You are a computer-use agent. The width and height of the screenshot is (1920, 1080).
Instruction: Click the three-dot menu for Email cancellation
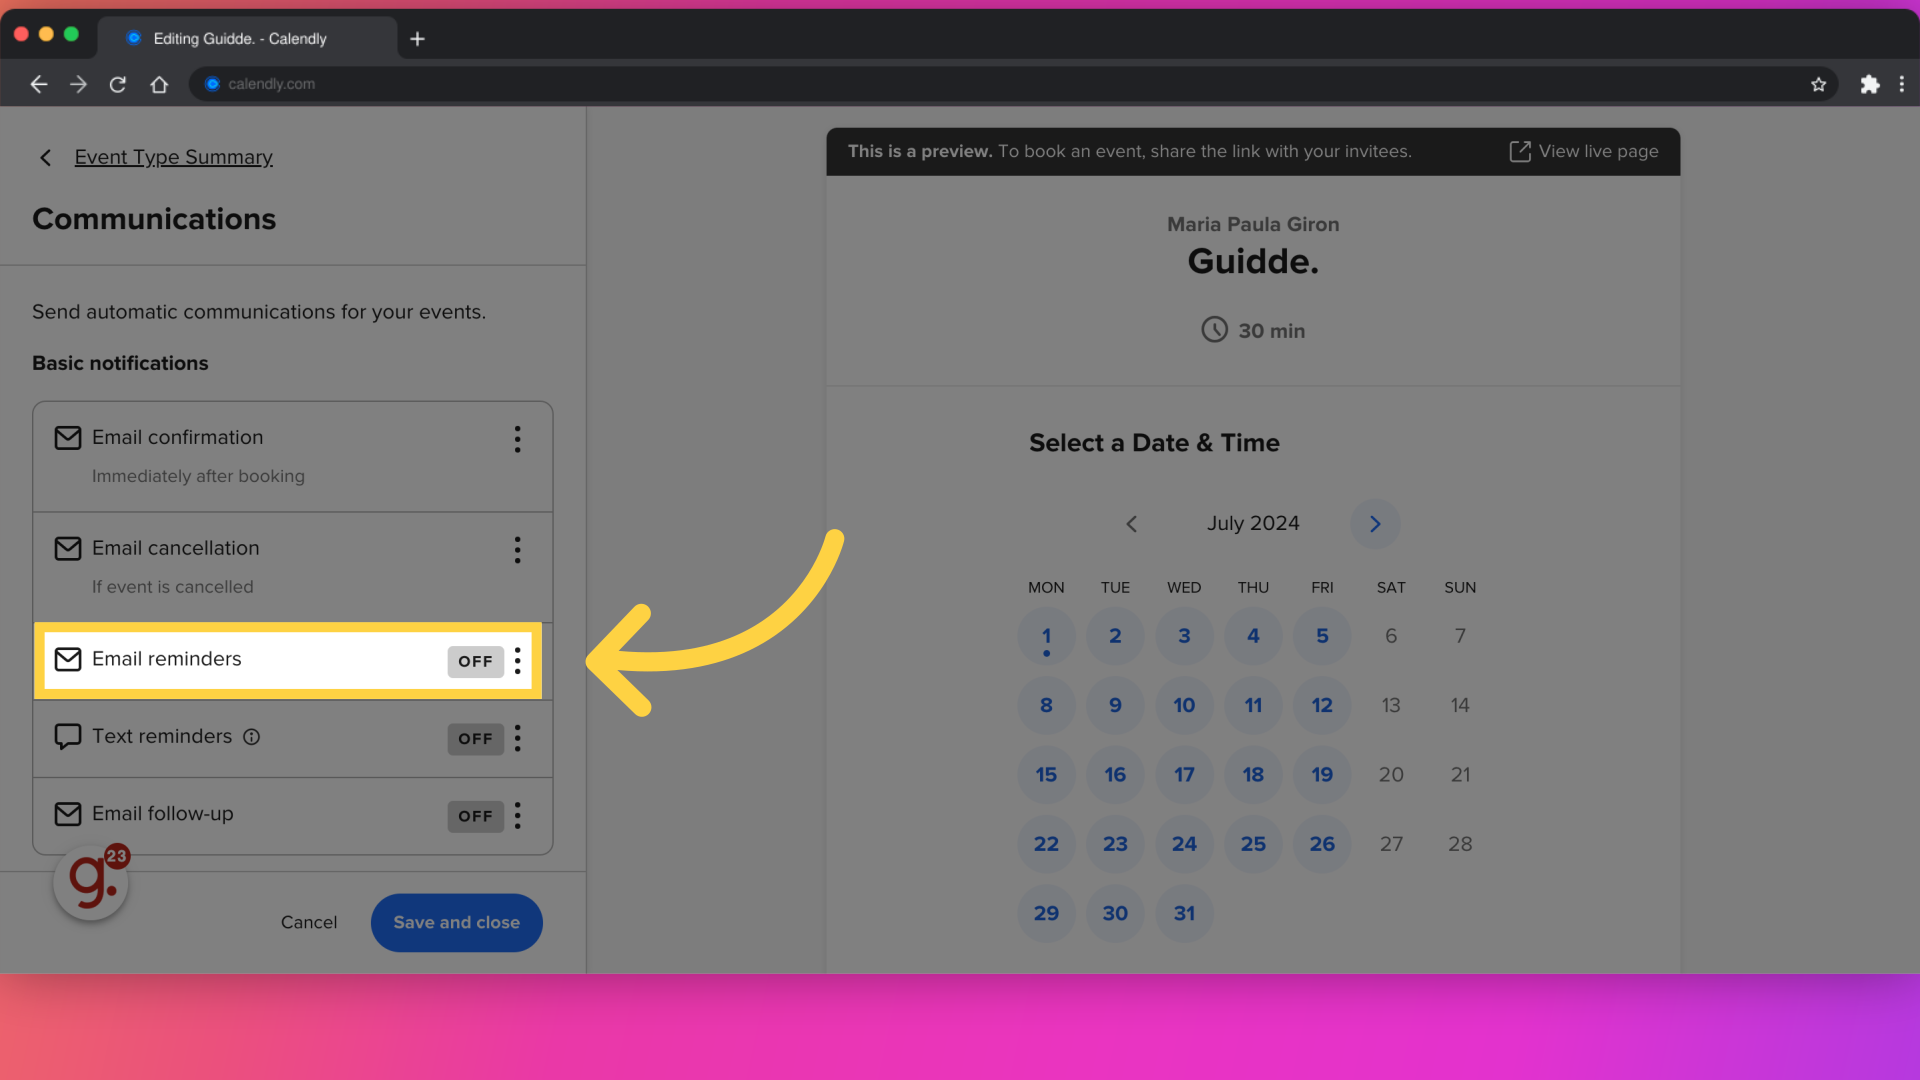518,550
